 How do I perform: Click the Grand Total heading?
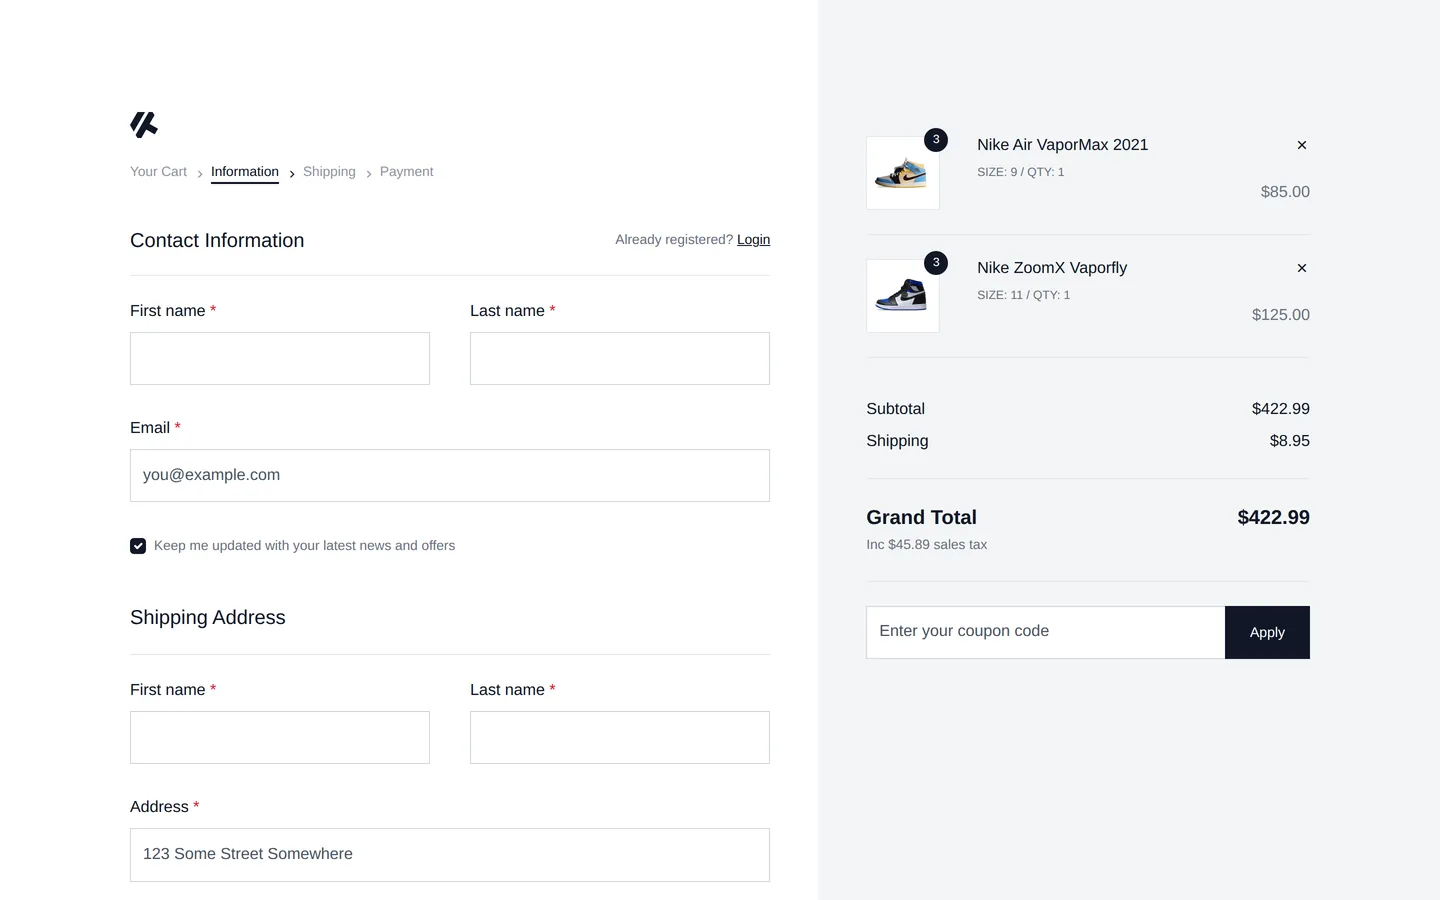tap(922, 518)
